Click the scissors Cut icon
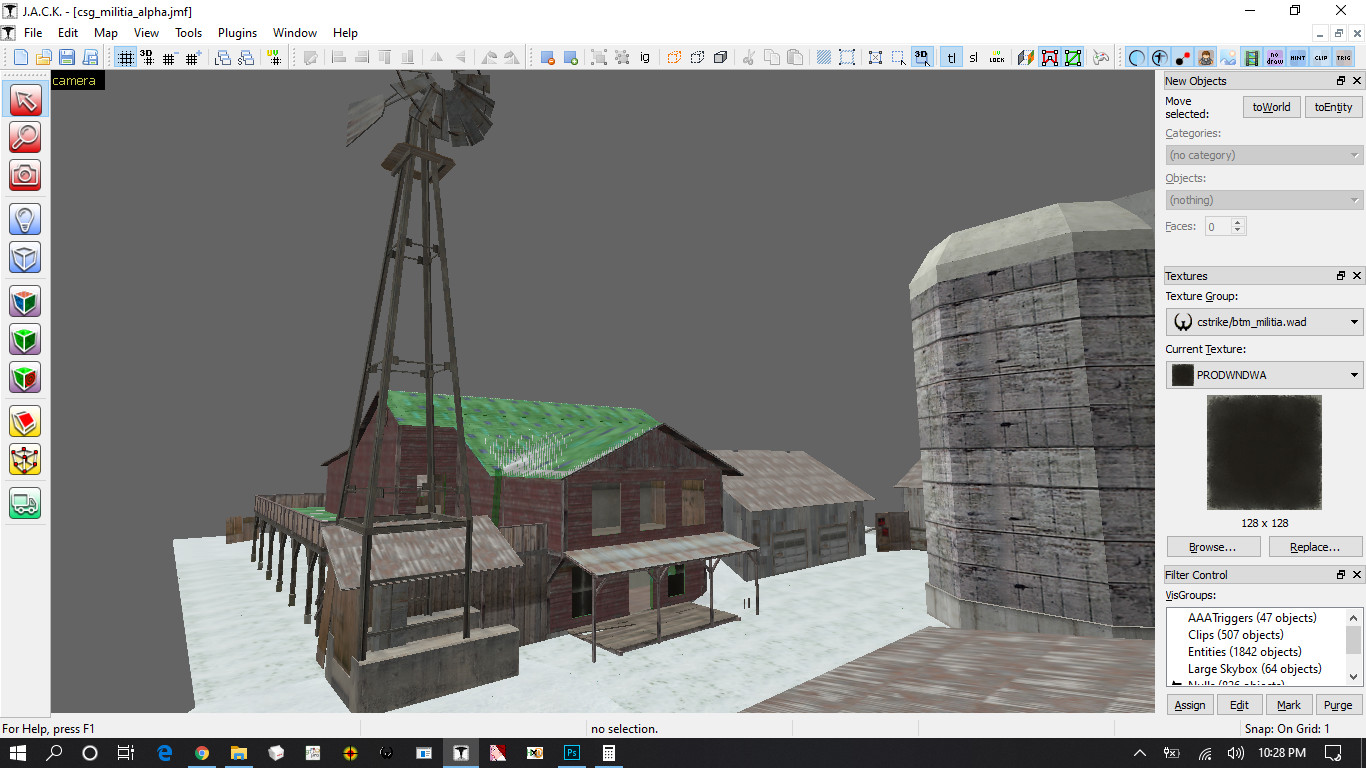Screen dimensions: 1366x768 (749, 57)
